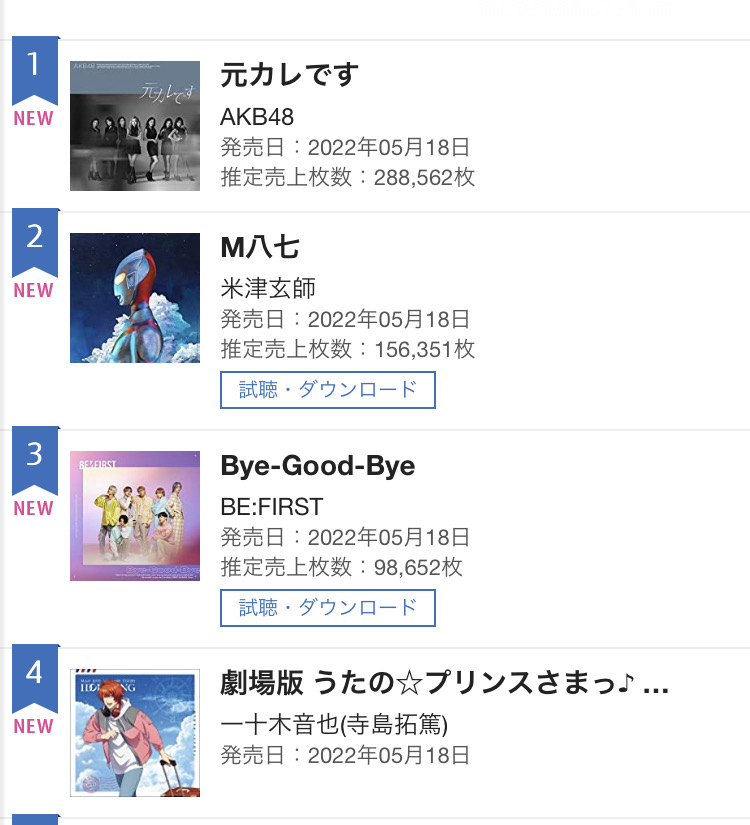Open the AKB48 元カレです cover art

tap(135, 126)
